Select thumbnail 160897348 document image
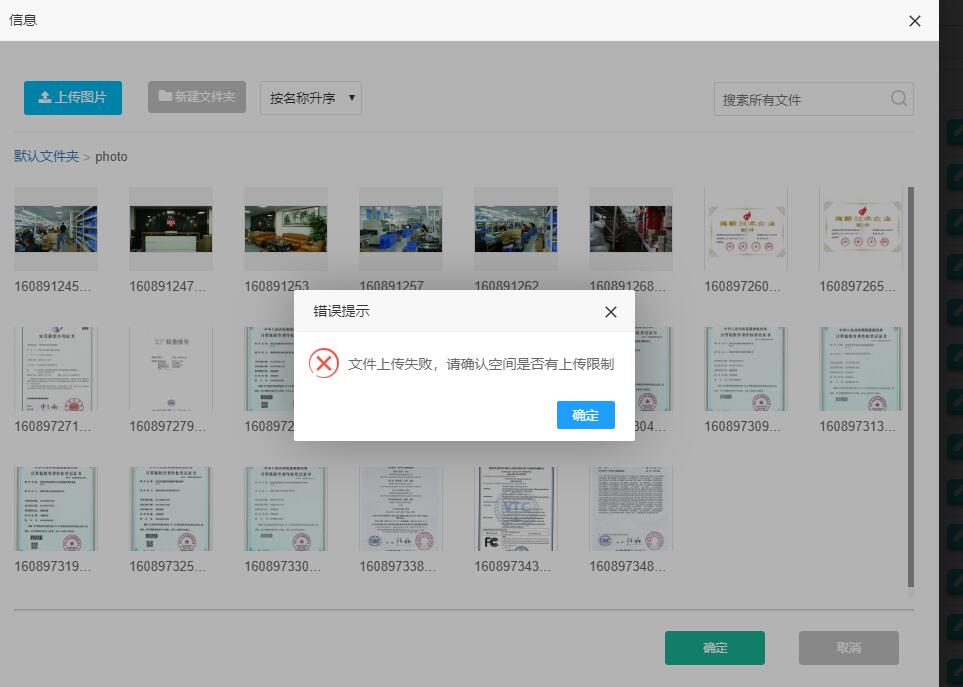This screenshot has width=963, height=687. (x=631, y=509)
